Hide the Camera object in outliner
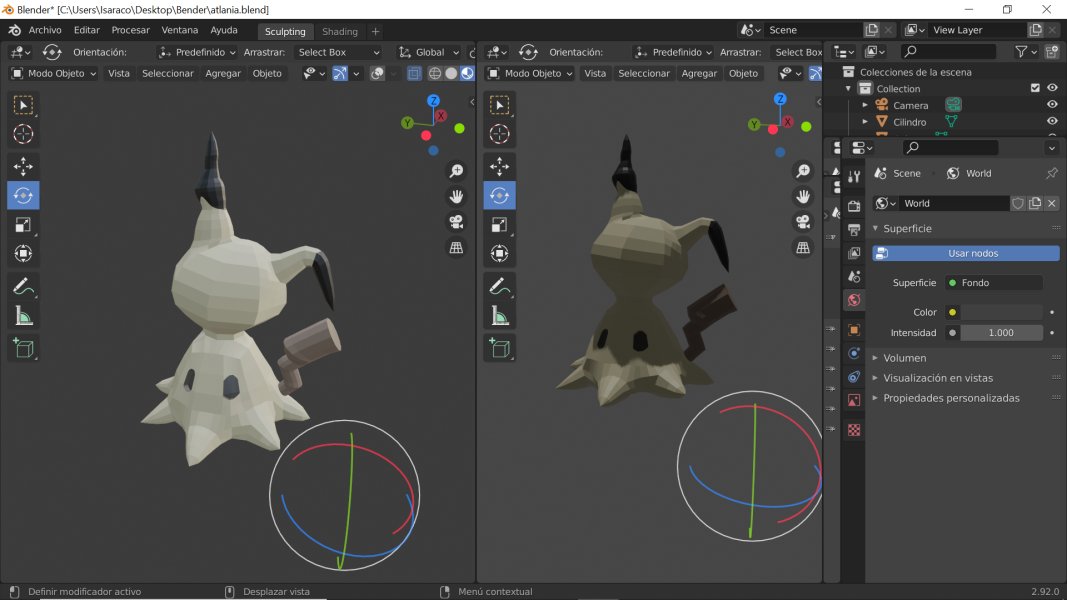 coord(1052,105)
